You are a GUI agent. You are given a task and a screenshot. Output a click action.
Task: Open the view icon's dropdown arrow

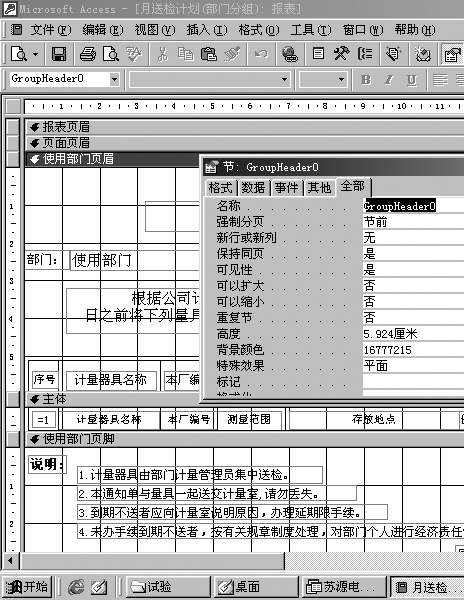coord(36,54)
